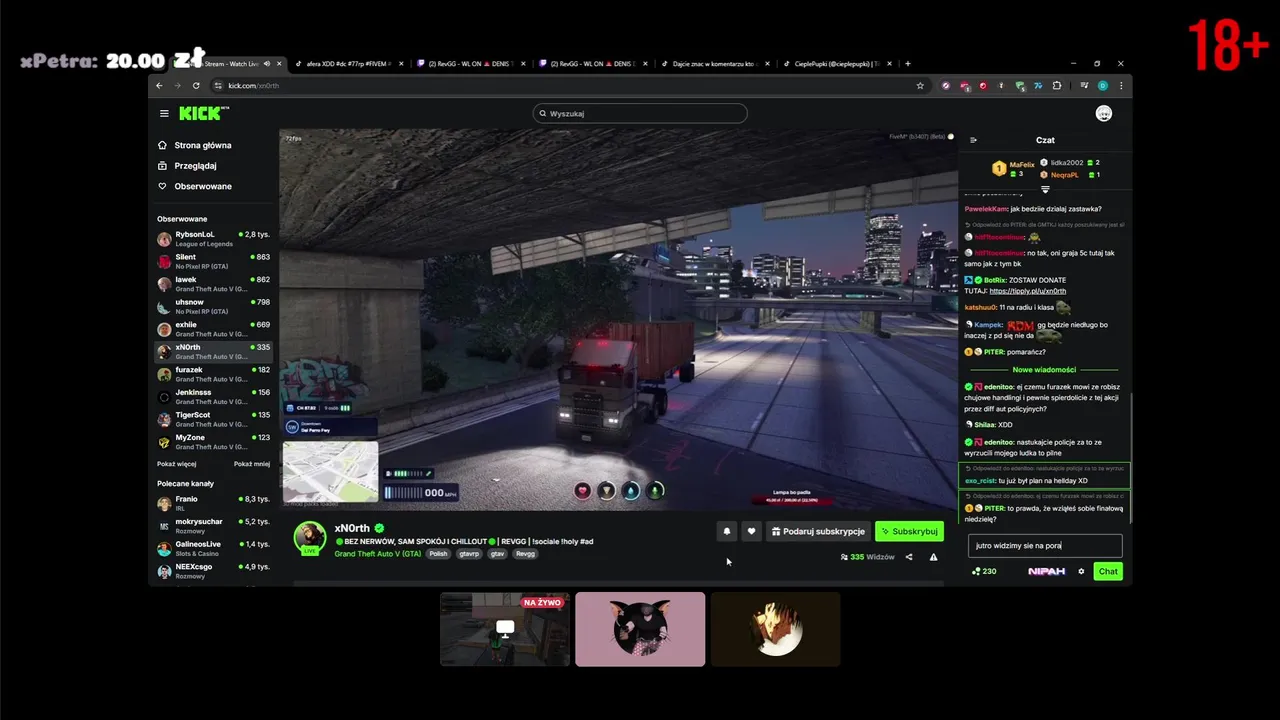Open mokrysuchar recommended channel
Viewport: 1280px width, 720px height.
coord(213,525)
